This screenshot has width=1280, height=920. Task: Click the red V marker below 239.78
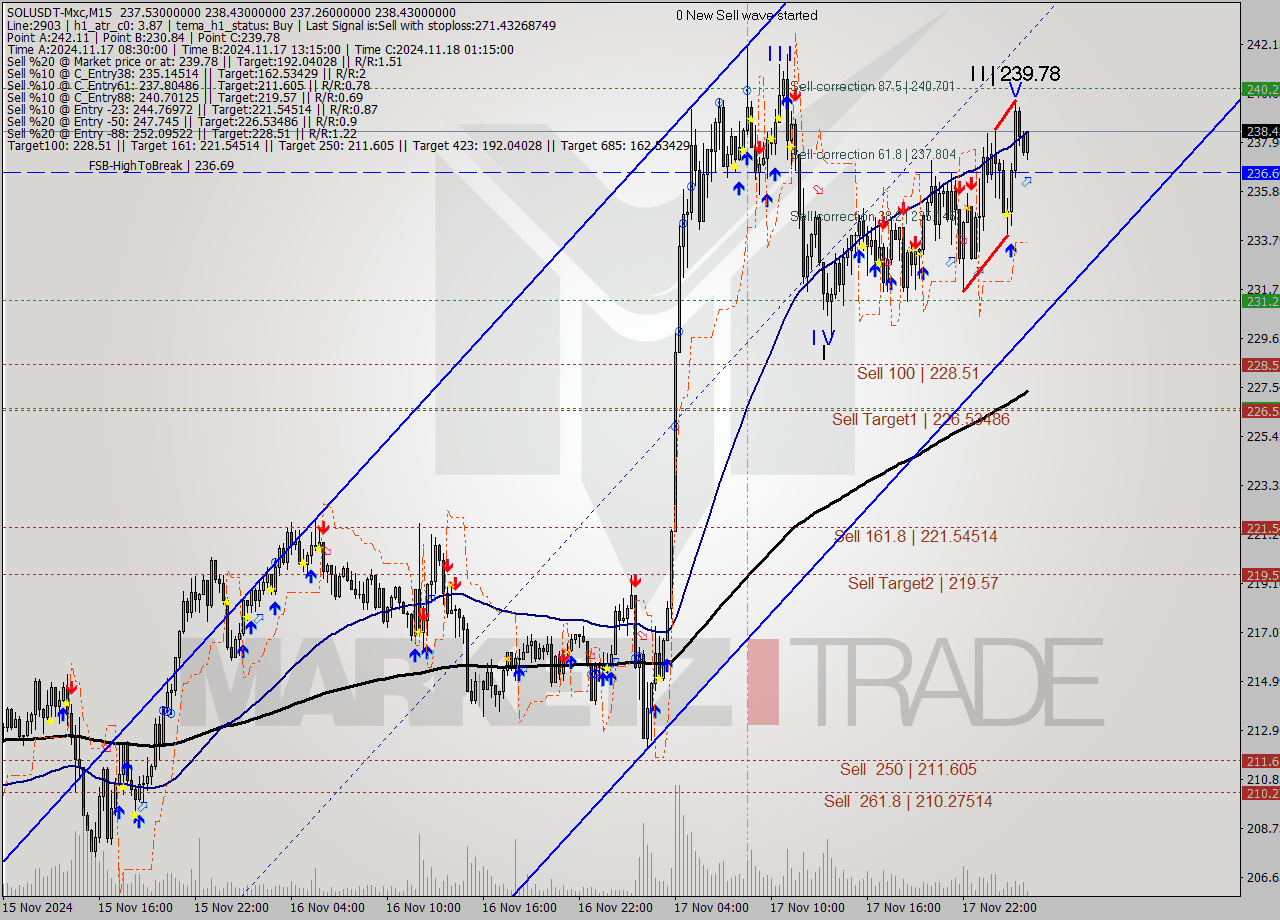pyautogui.click(x=1016, y=91)
